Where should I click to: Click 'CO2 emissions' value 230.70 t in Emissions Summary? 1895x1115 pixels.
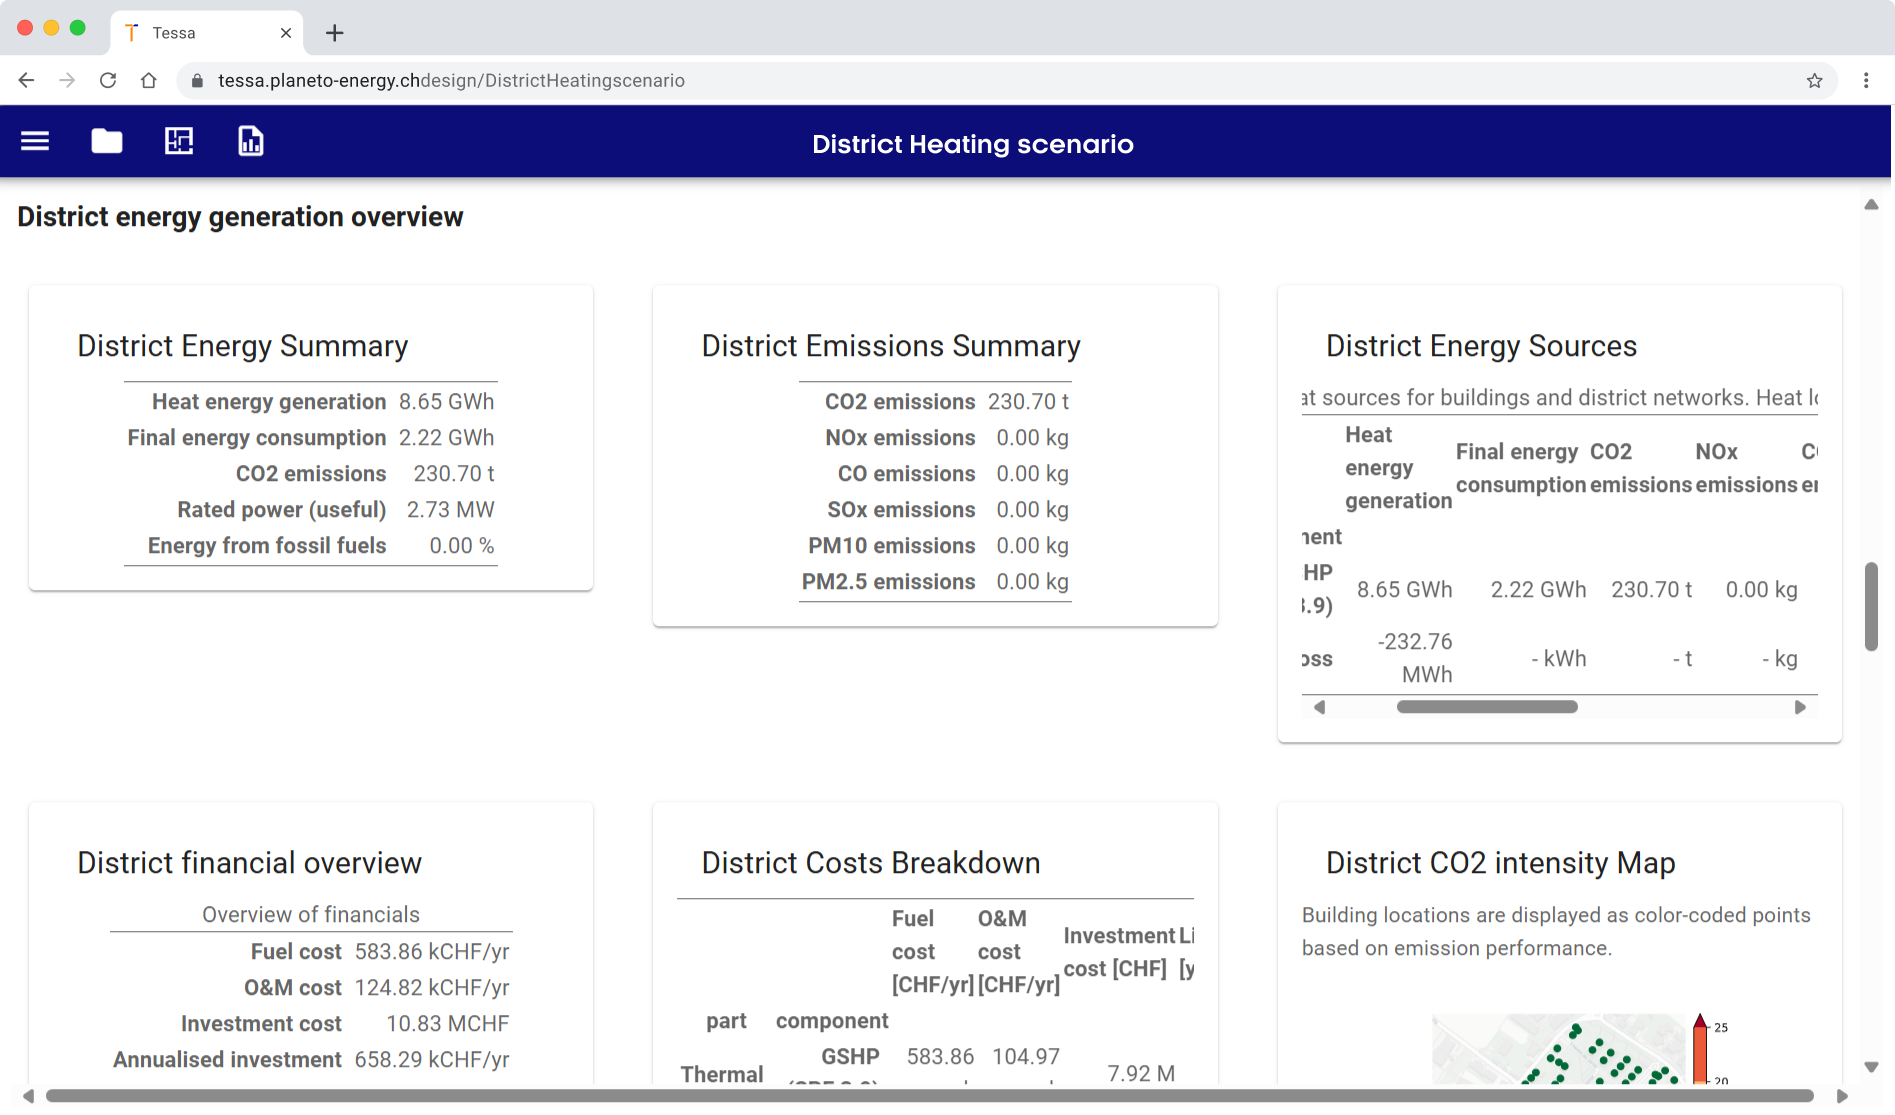(x=1028, y=402)
